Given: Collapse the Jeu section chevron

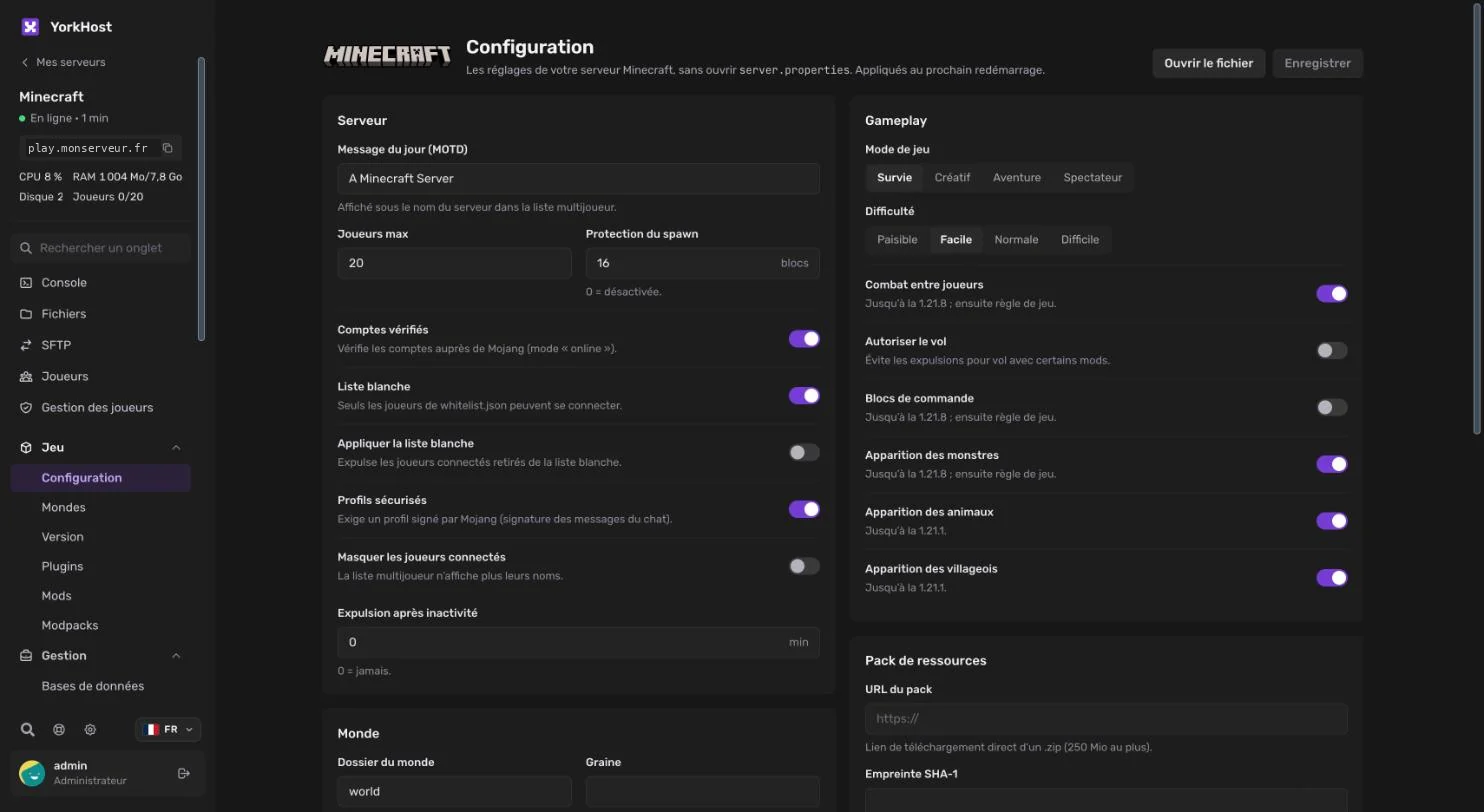Looking at the screenshot, I should 176,448.
